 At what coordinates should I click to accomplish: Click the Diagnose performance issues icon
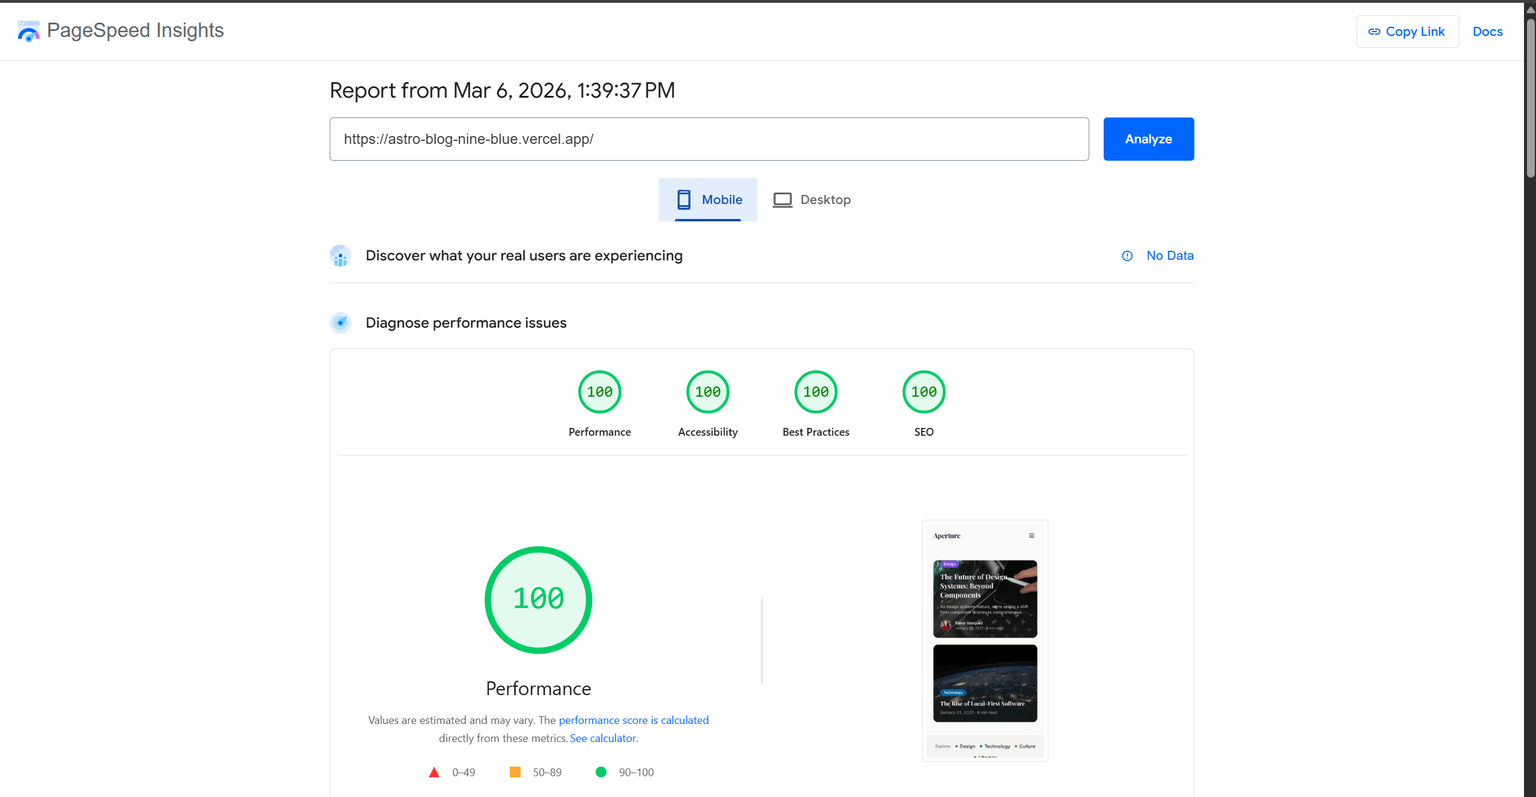coord(340,323)
